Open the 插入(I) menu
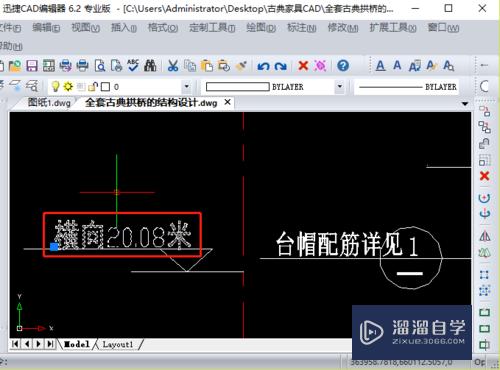Image resolution: width=500 pixels, height=370 pixels. point(124,28)
